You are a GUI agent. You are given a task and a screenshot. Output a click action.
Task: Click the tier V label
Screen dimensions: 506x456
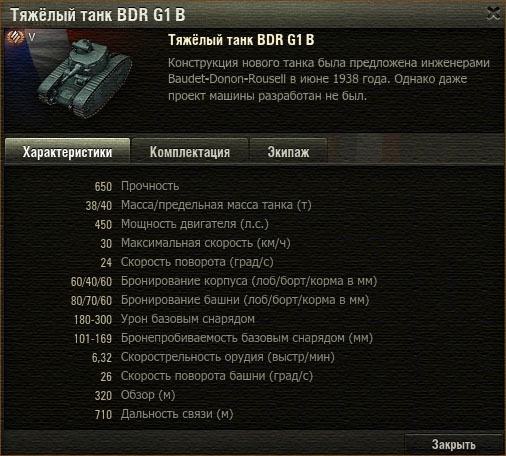click(x=32, y=37)
